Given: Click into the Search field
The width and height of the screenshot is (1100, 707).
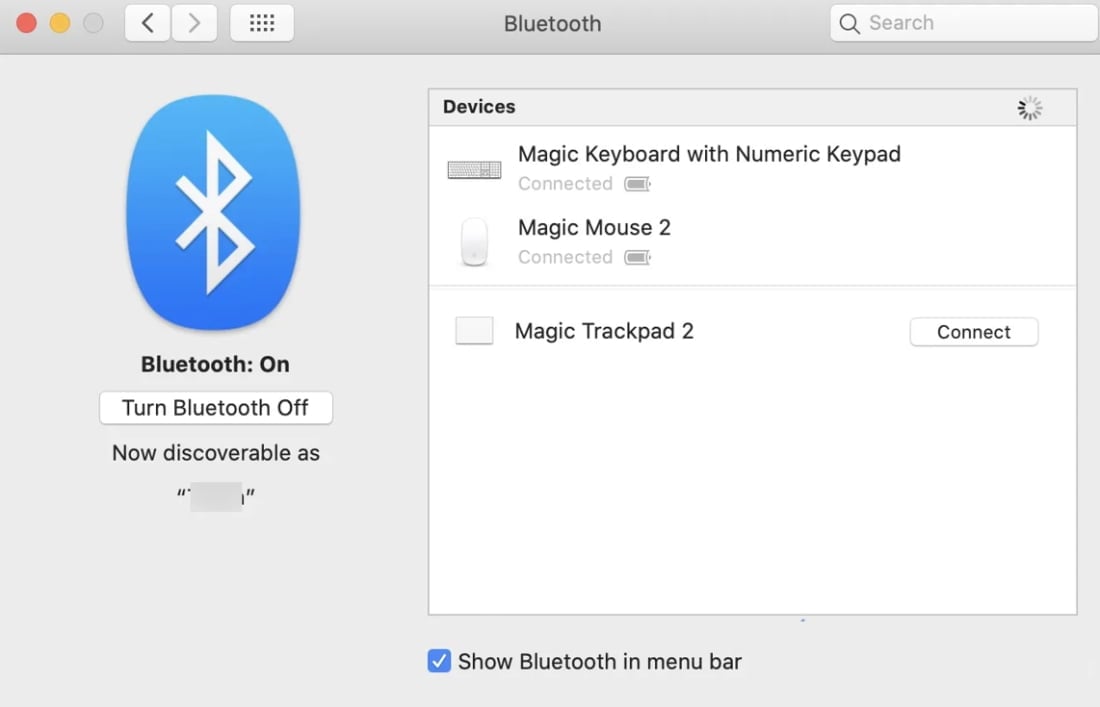Looking at the screenshot, I should (965, 23).
